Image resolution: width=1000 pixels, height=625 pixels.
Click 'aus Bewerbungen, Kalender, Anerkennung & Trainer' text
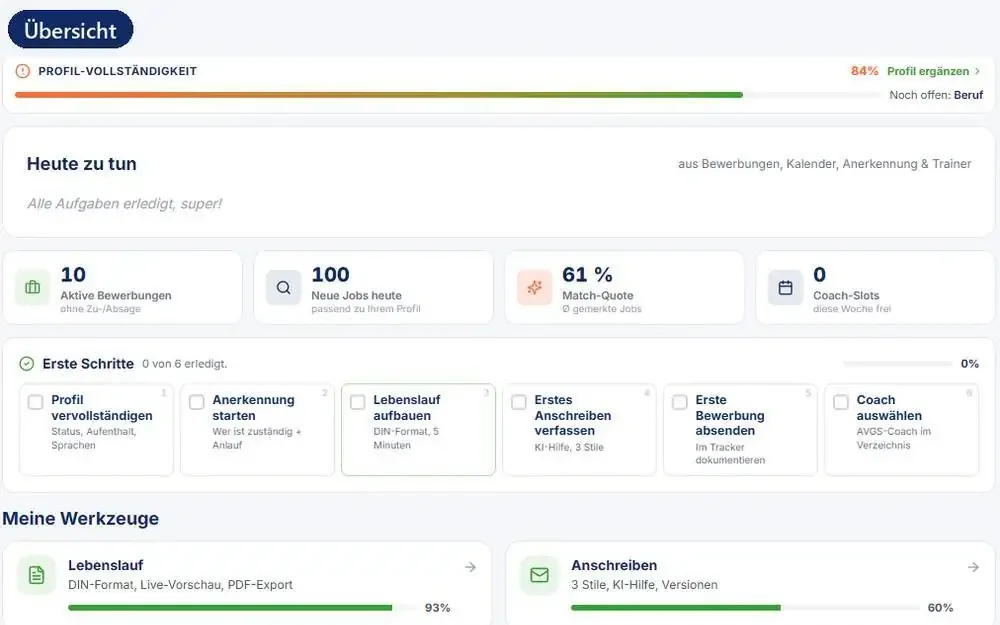825,164
